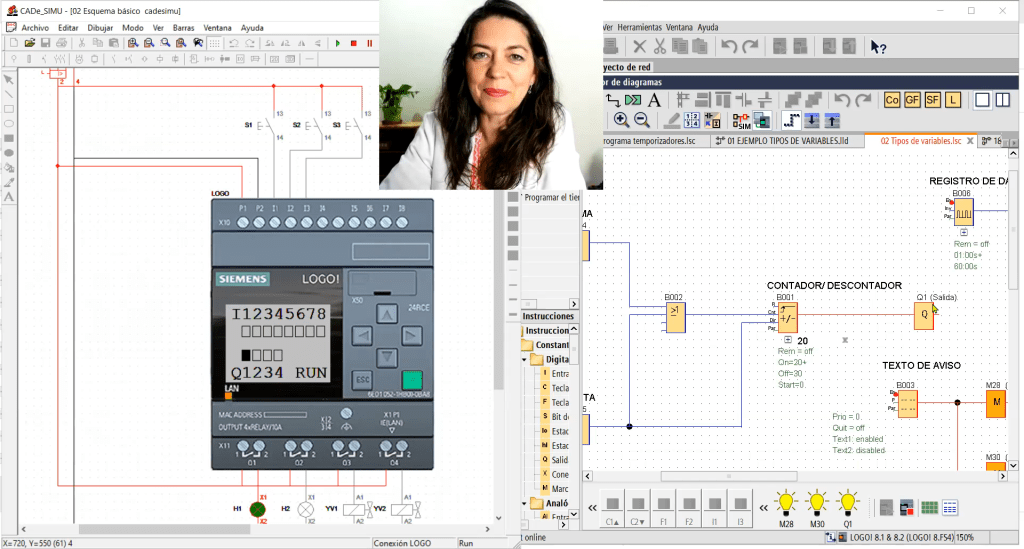1024x549 pixels.
Task: Click the Co constants toolbar button
Action: coord(892,99)
